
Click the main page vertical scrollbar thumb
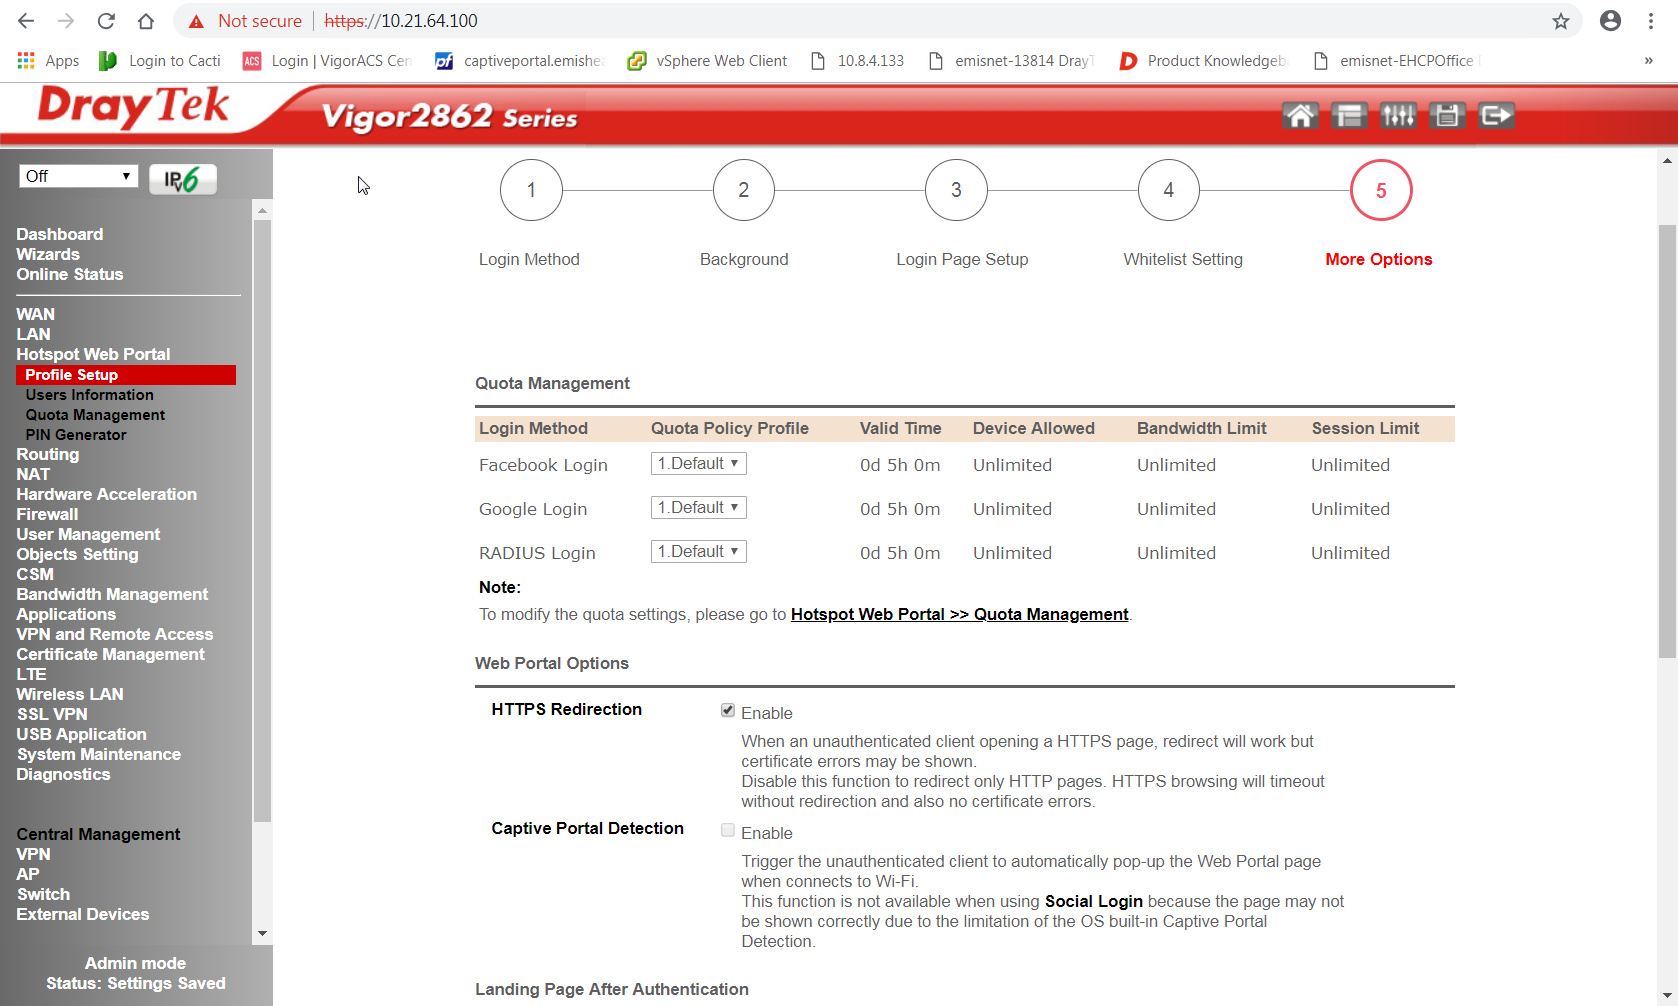point(1667,440)
